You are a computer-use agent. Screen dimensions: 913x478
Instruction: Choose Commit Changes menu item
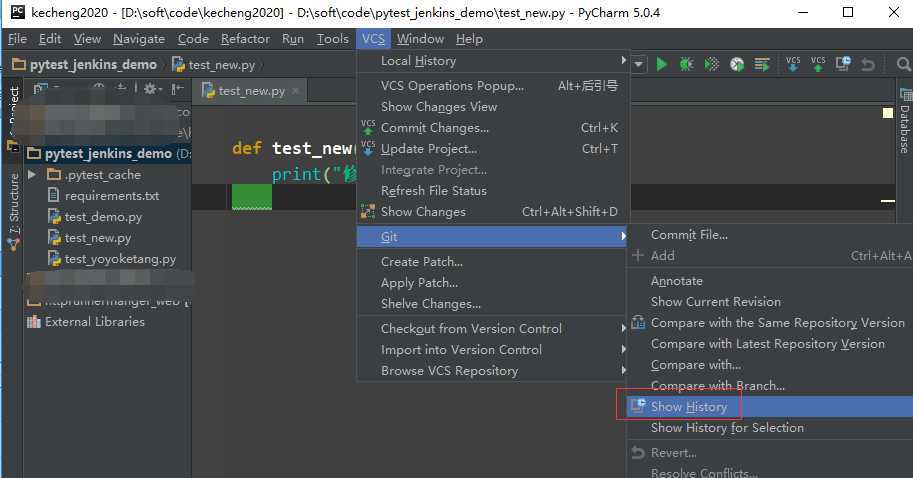[x=493, y=128]
